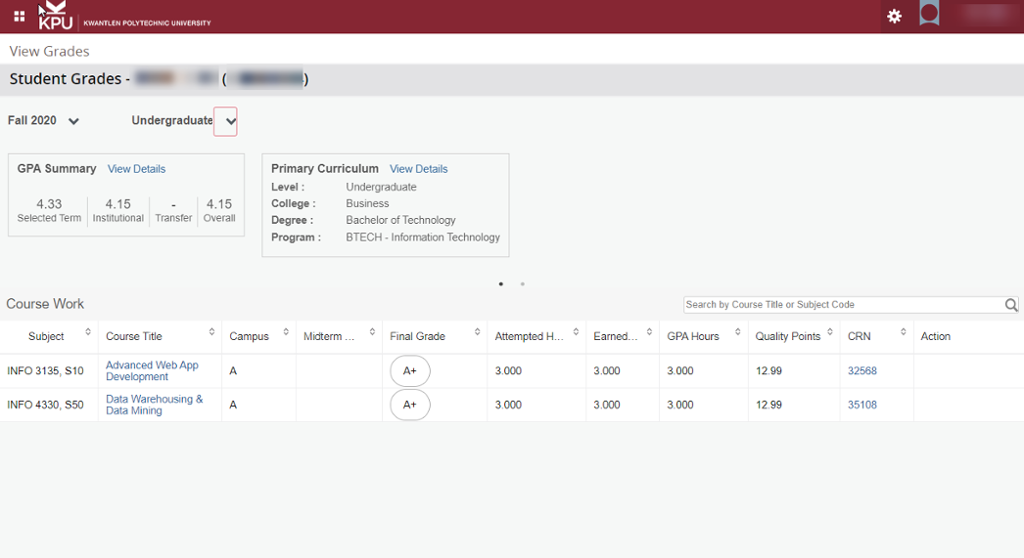The image size is (1024, 558).
Task: Click the course search input field
Action: click(x=842, y=305)
